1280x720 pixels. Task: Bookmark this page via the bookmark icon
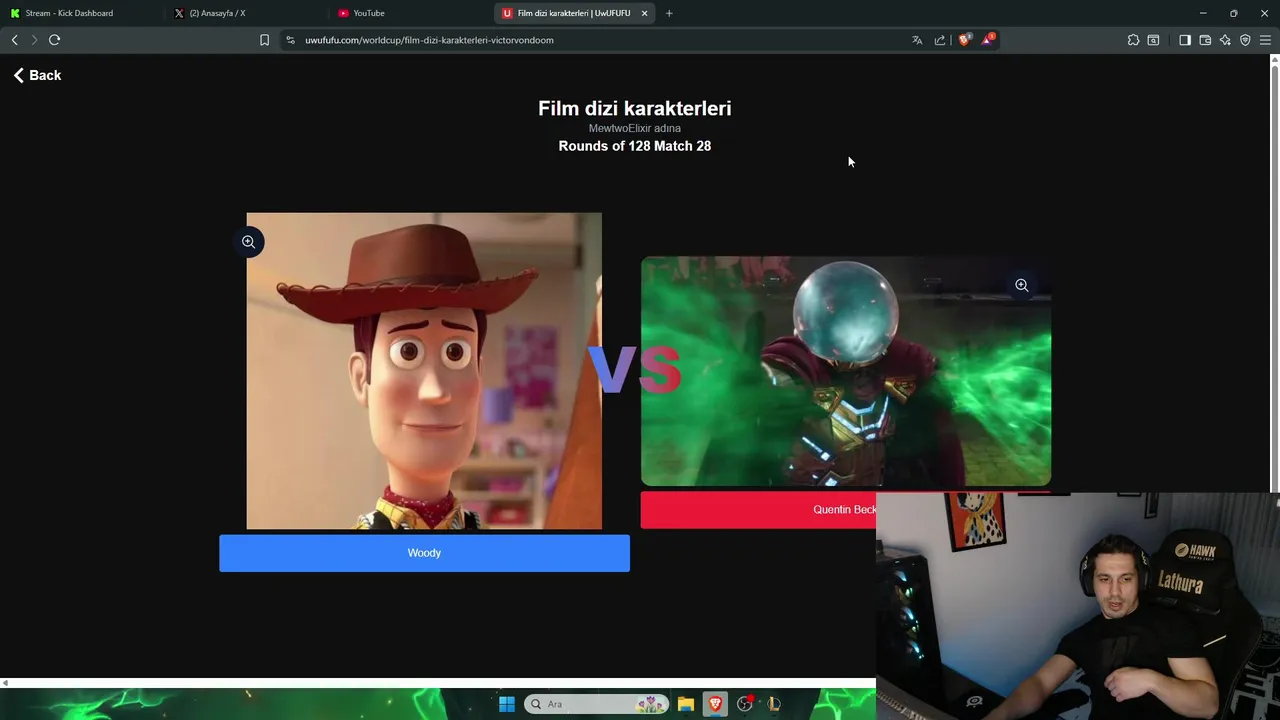[264, 40]
